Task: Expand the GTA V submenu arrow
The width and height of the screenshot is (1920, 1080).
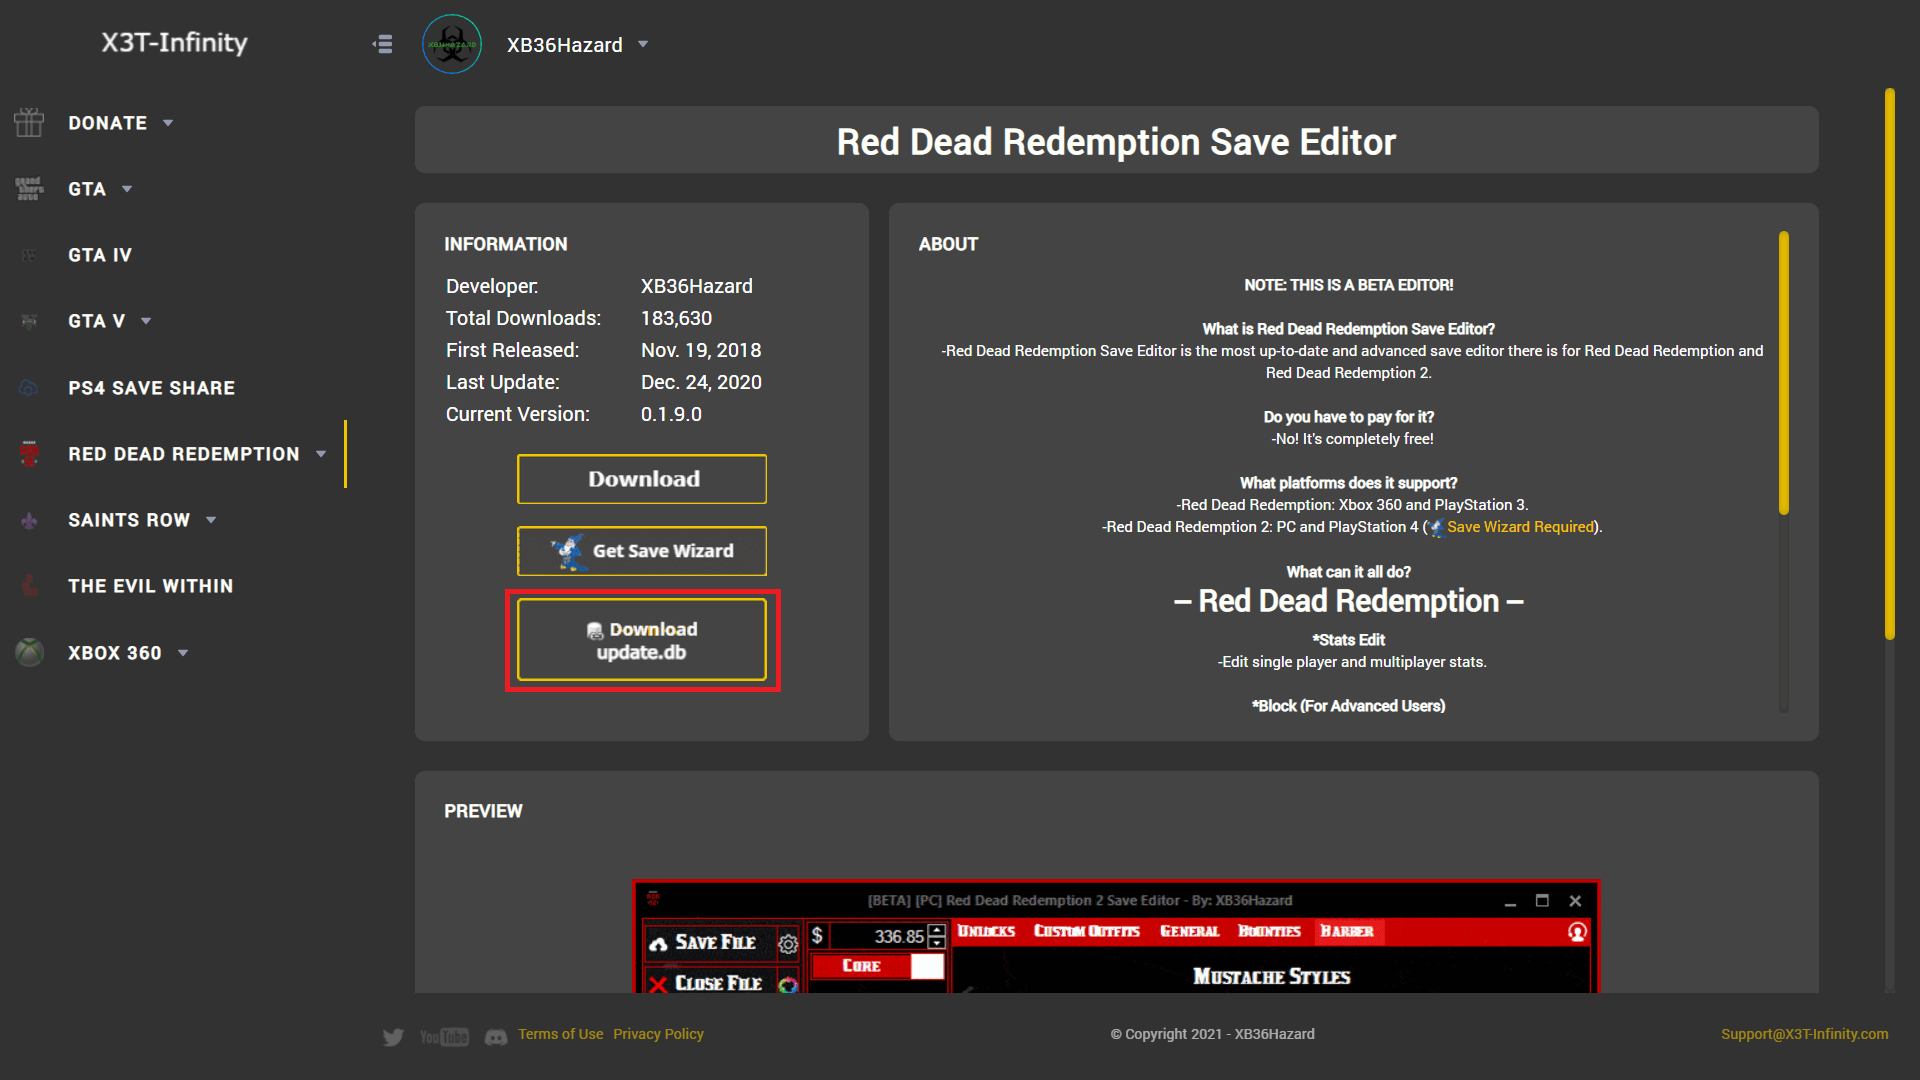Action: coord(146,321)
